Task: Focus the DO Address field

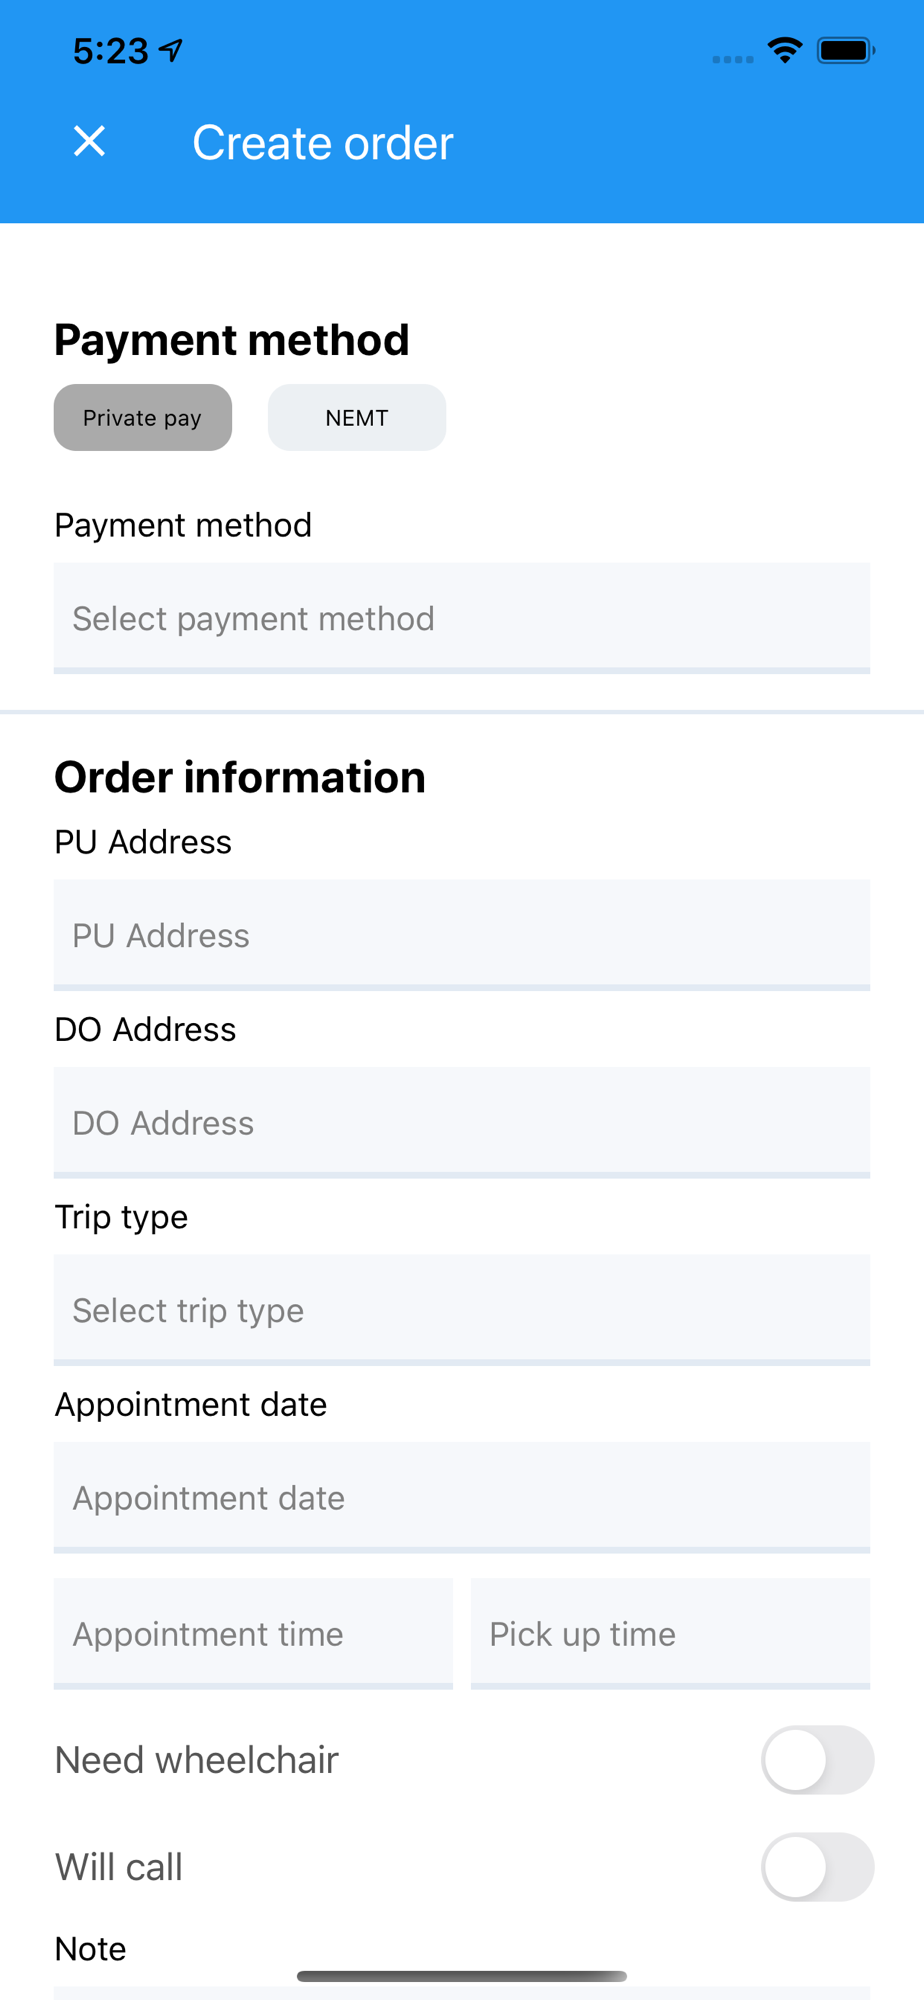Action: point(462,1123)
